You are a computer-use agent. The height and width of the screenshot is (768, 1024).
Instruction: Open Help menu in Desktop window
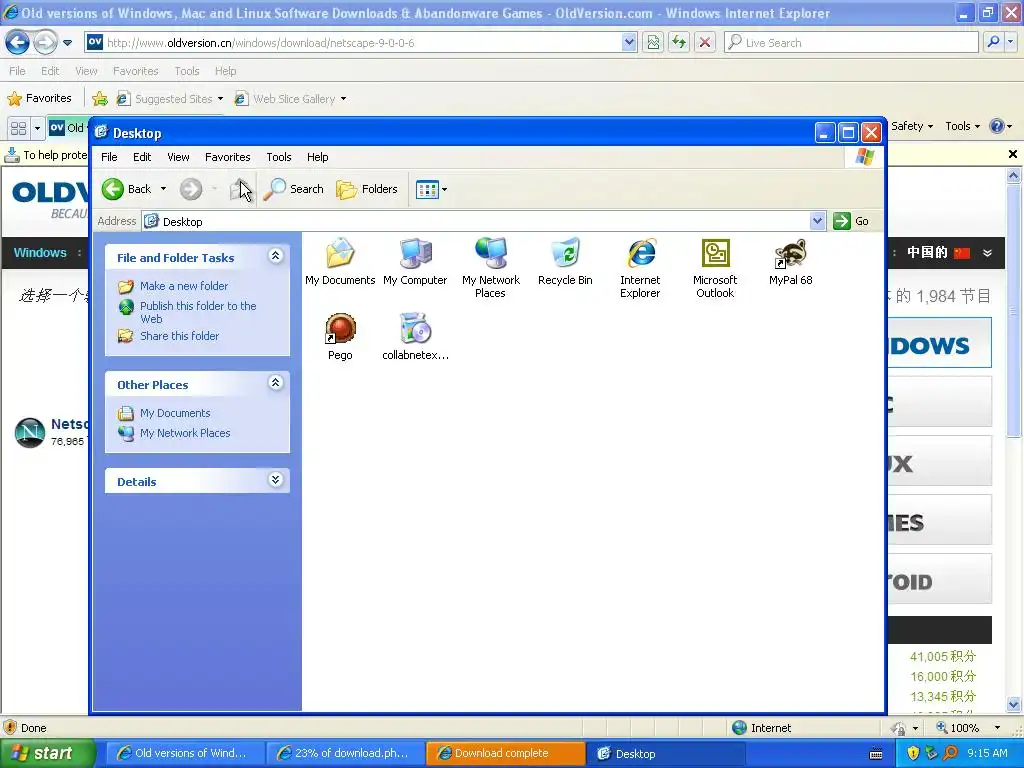click(317, 157)
